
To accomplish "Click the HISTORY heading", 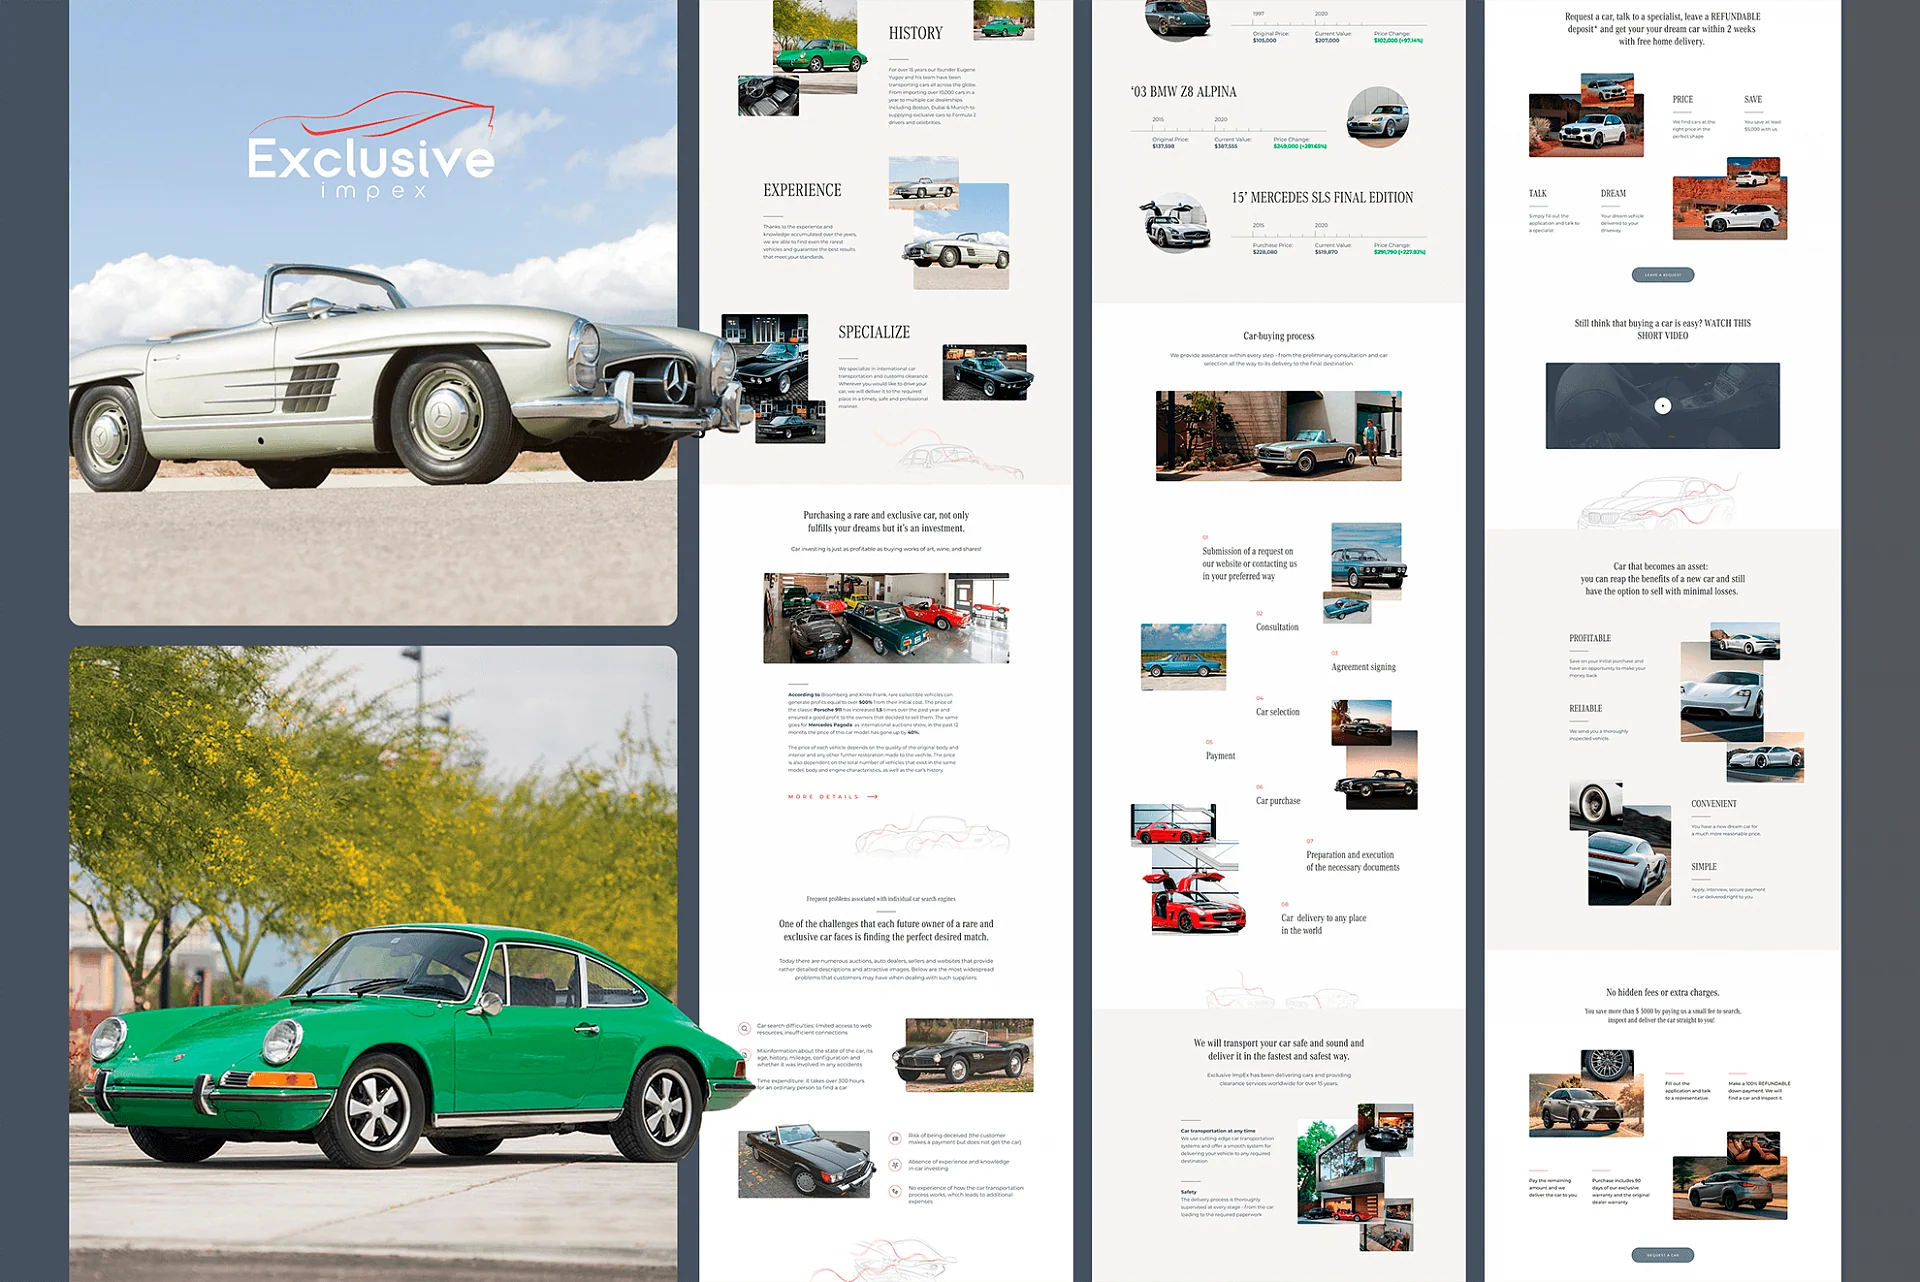I will tap(915, 33).
